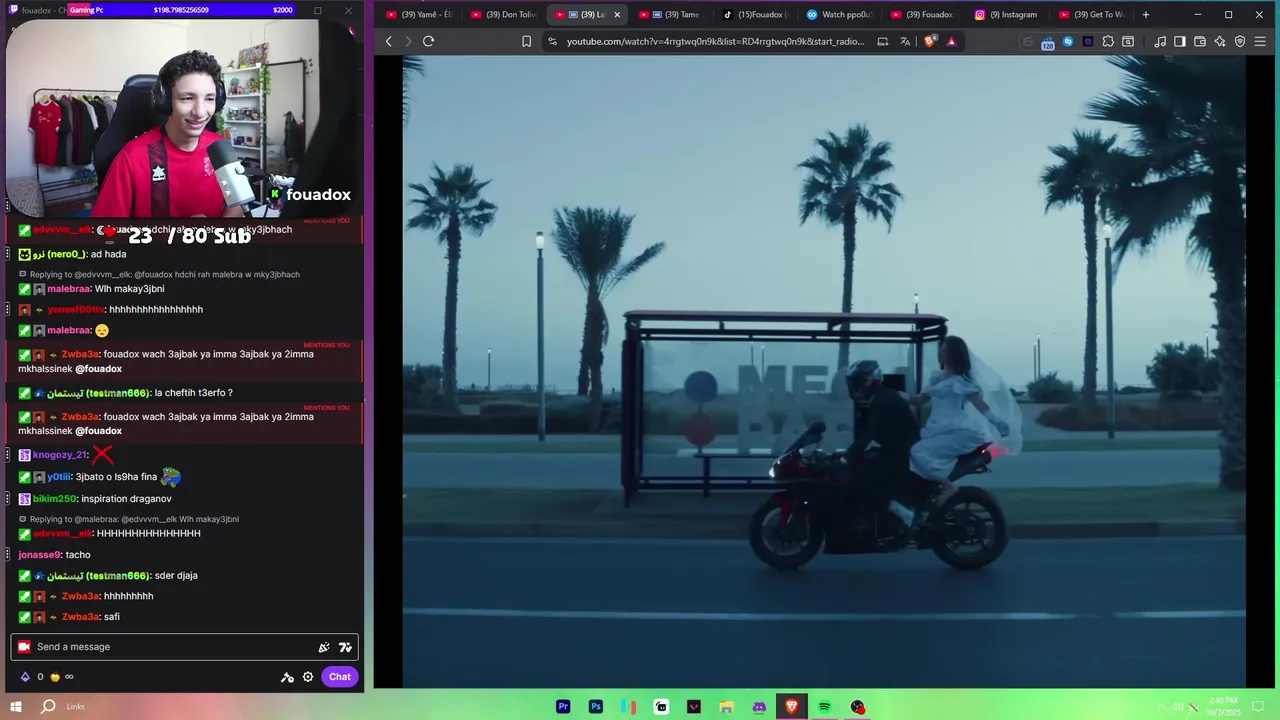The width and height of the screenshot is (1280, 720).
Task: Open channel points yellow icon
Action: 55,677
